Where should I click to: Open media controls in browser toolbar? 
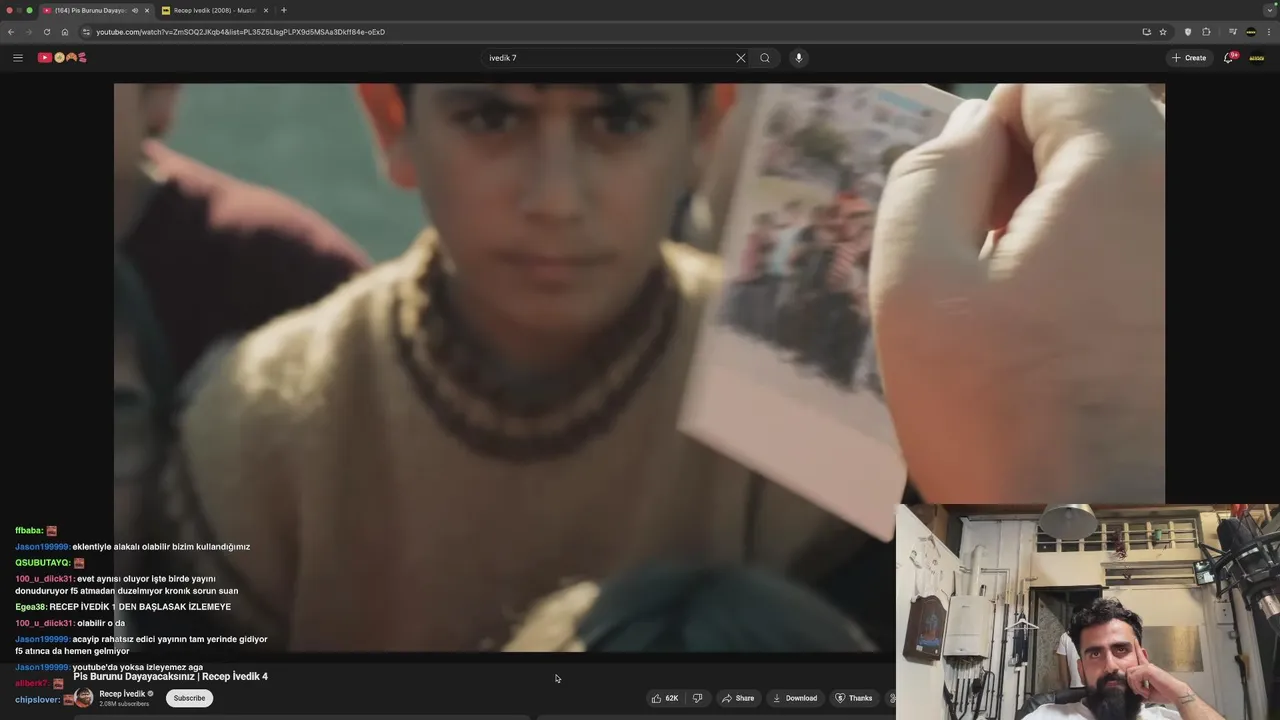point(1233,32)
